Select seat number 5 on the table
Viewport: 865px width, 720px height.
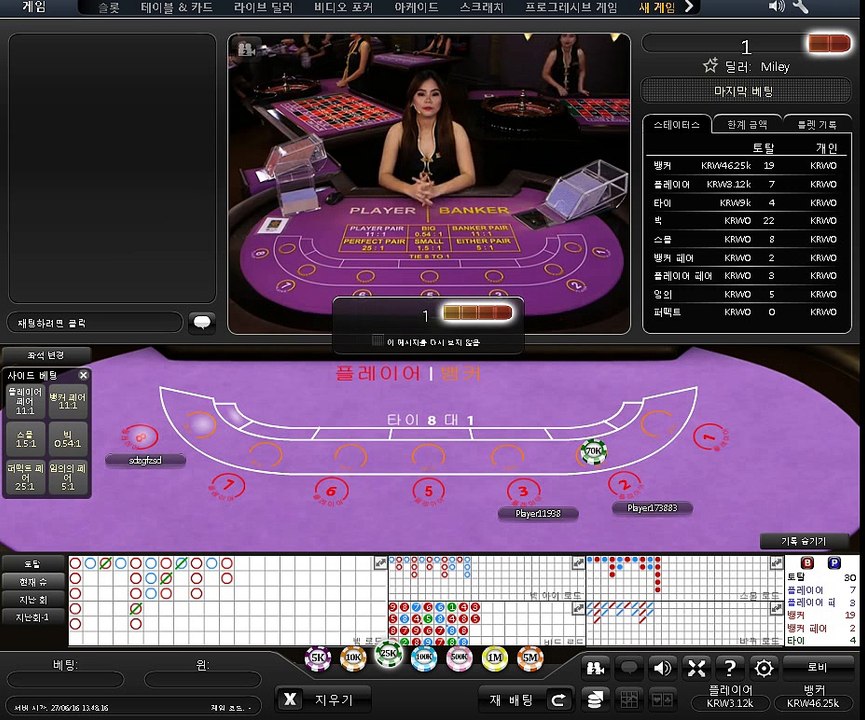tap(429, 491)
